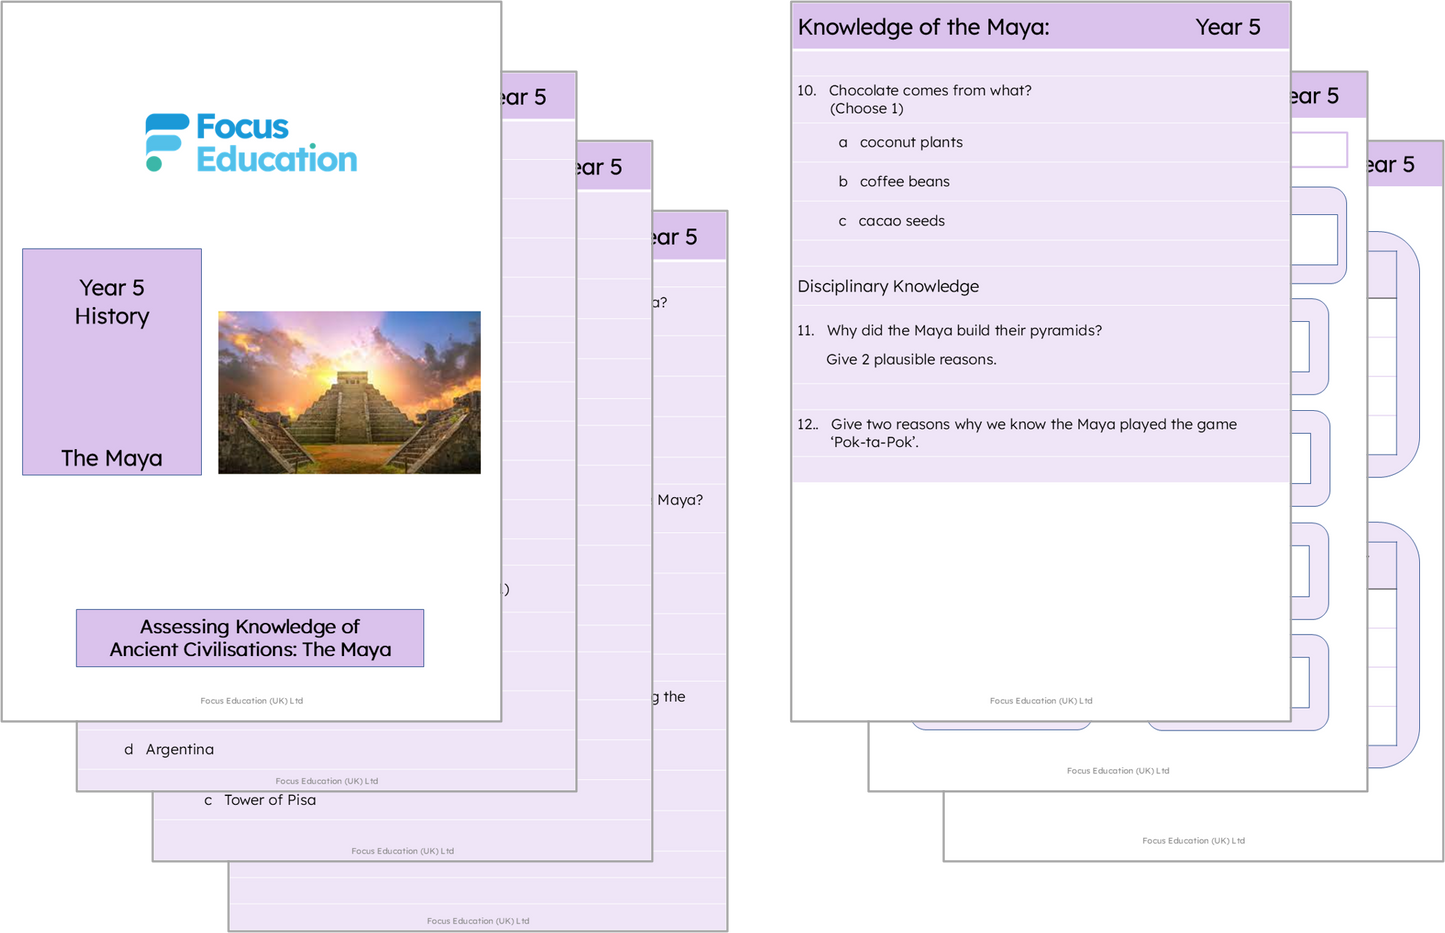Select the Year 5 History title box
This screenshot has width=1445, height=933.
tap(112, 302)
